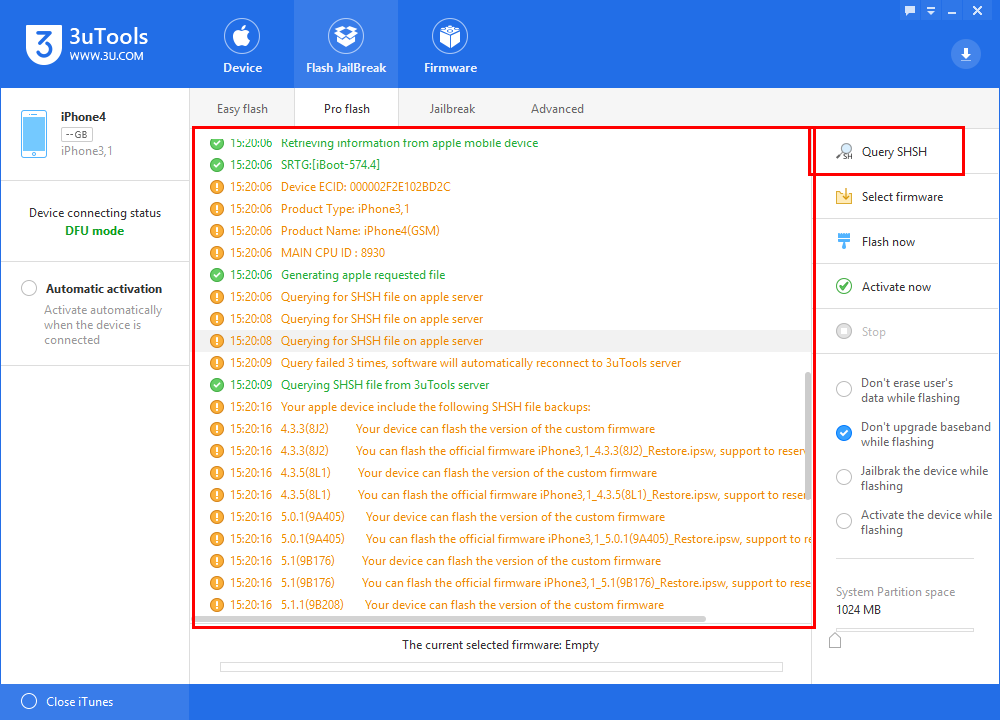Enable Don't erase user's data while flashing
Viewport: 1000px width, 720px height.
pos(844,389)
